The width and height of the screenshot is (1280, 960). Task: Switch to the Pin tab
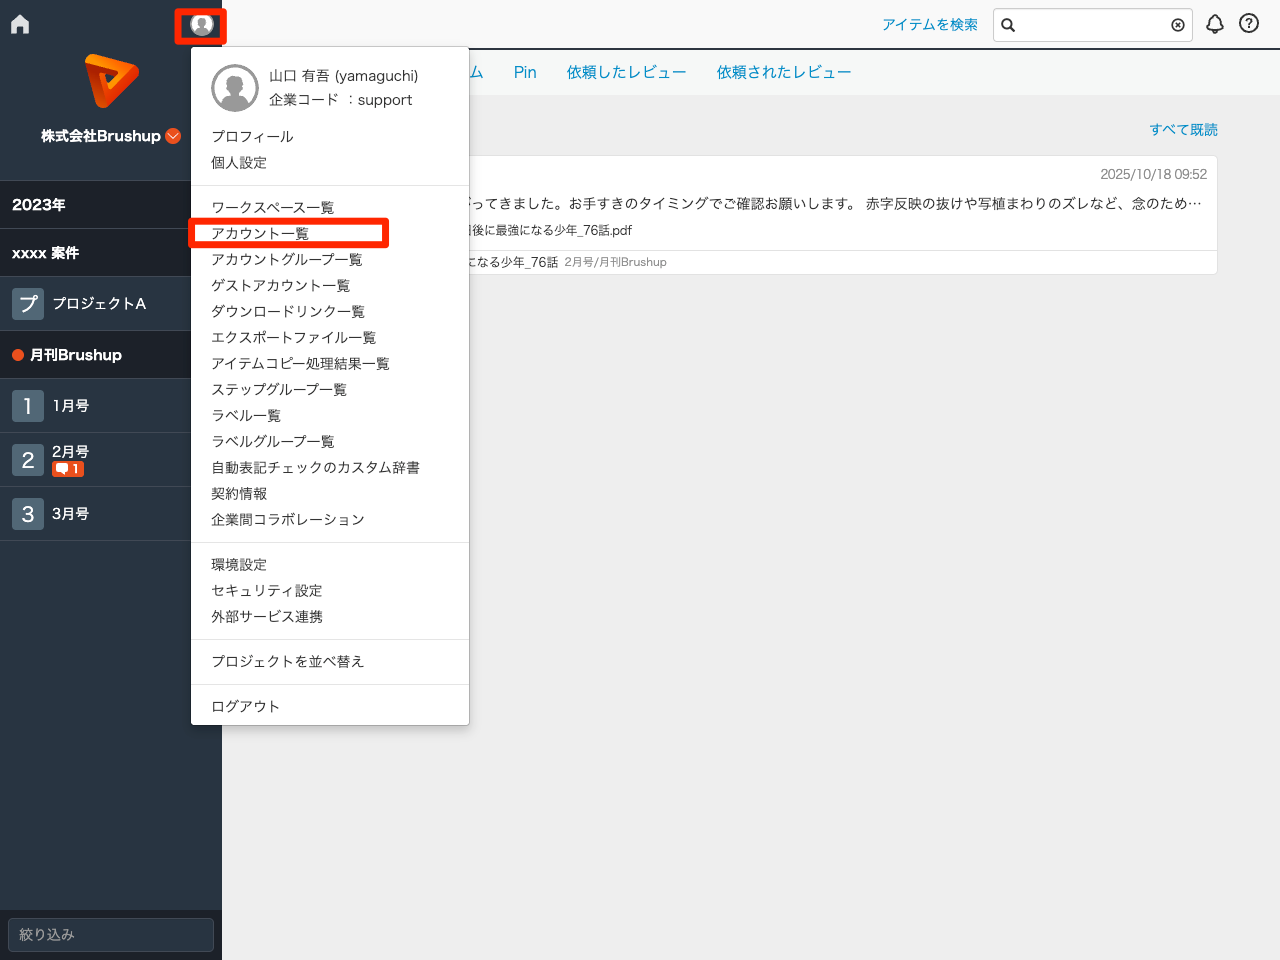524,71
